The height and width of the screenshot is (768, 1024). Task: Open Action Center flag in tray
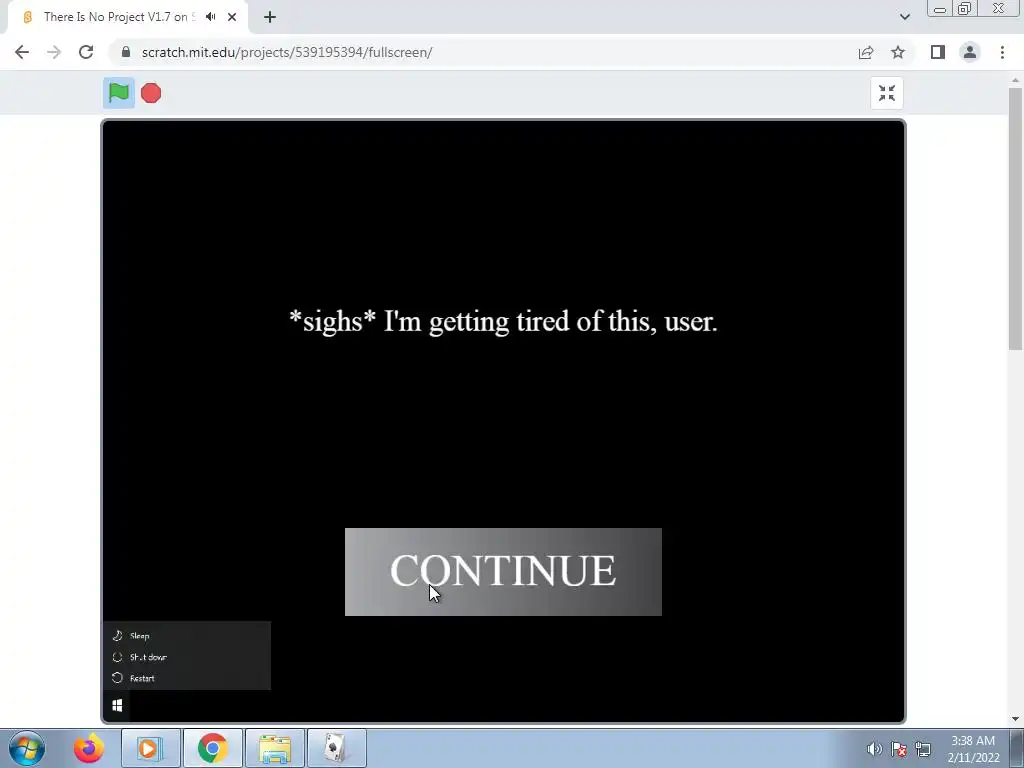click(899, 749)
